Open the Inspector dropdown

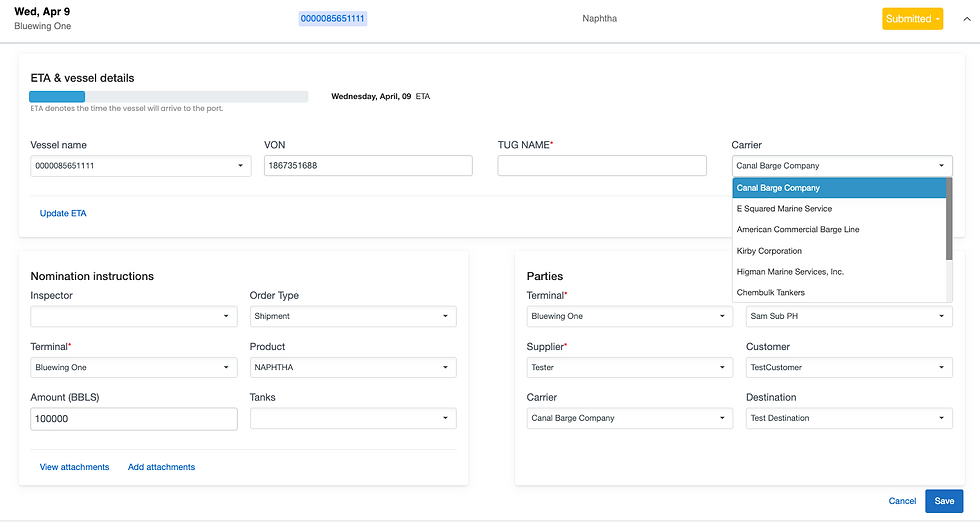pyautogui.click(x=134, y=317)
